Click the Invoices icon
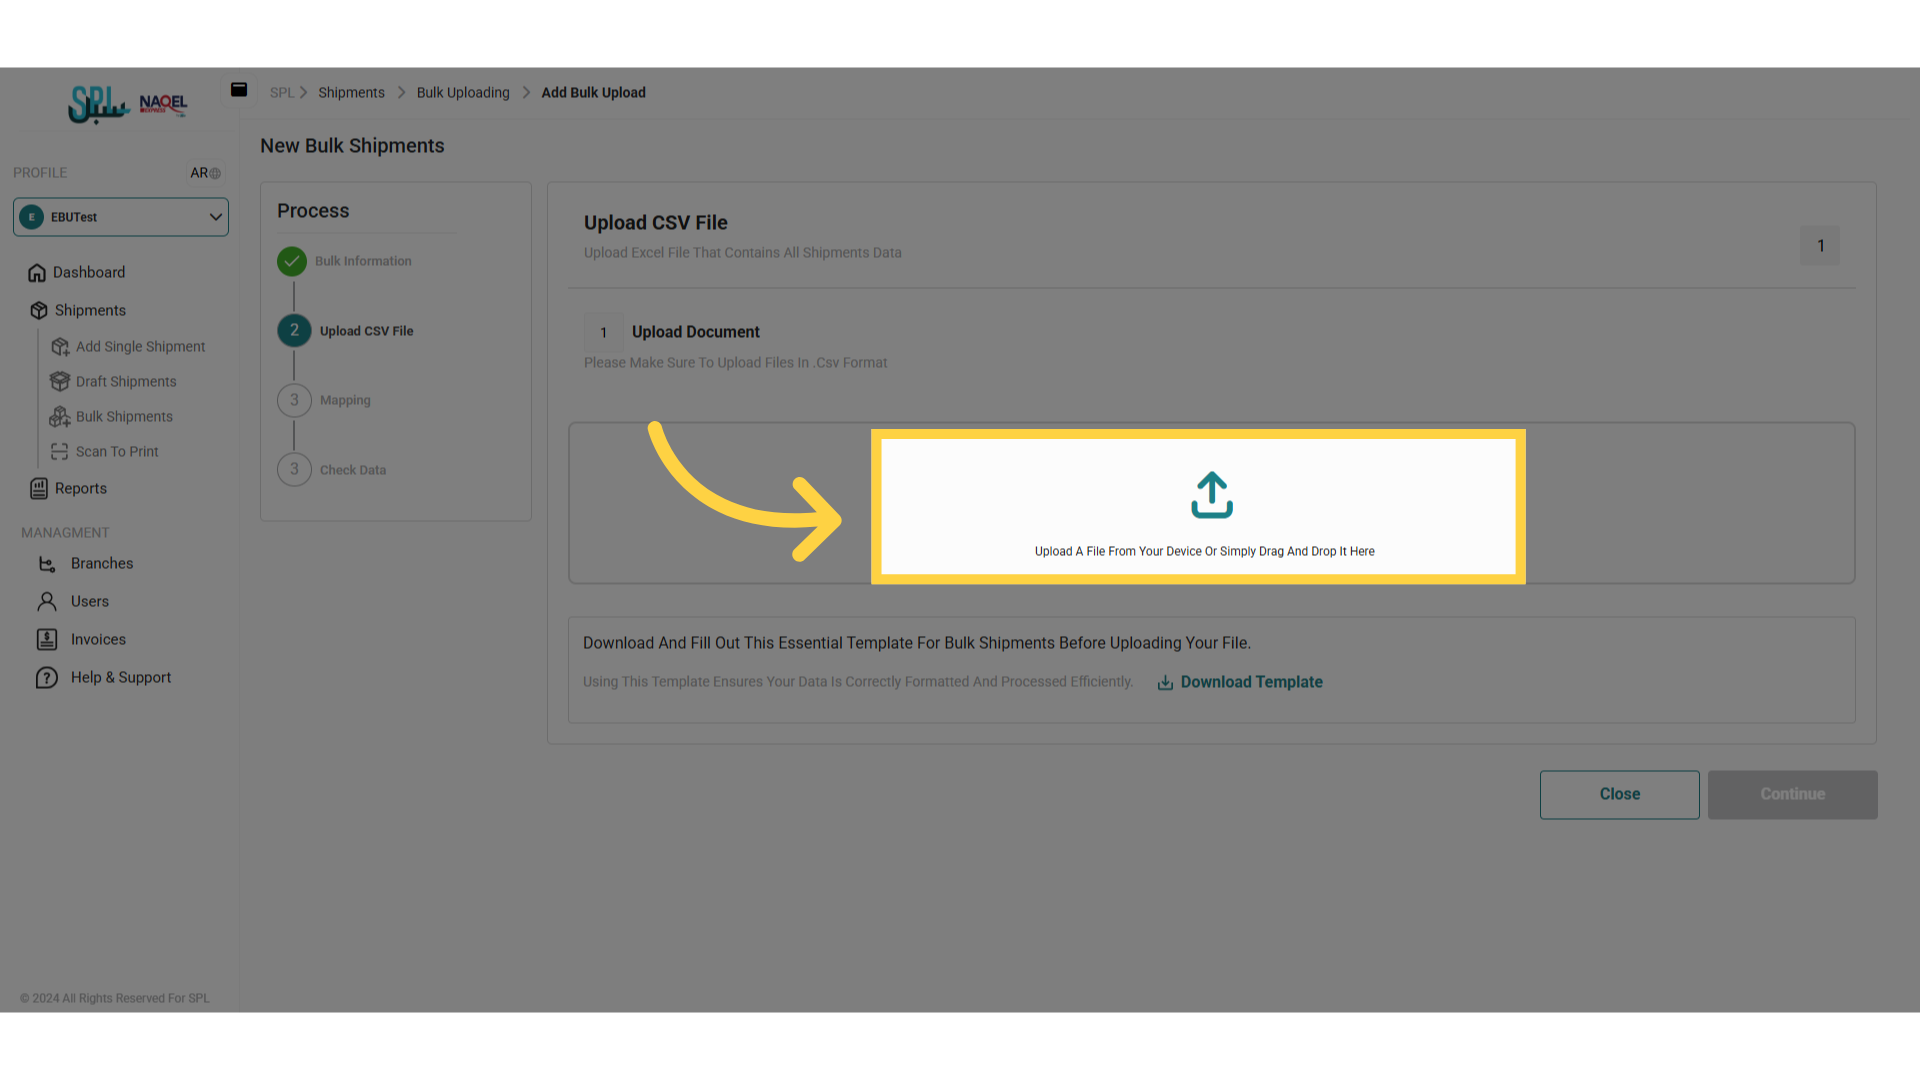 tap(47, 640)
